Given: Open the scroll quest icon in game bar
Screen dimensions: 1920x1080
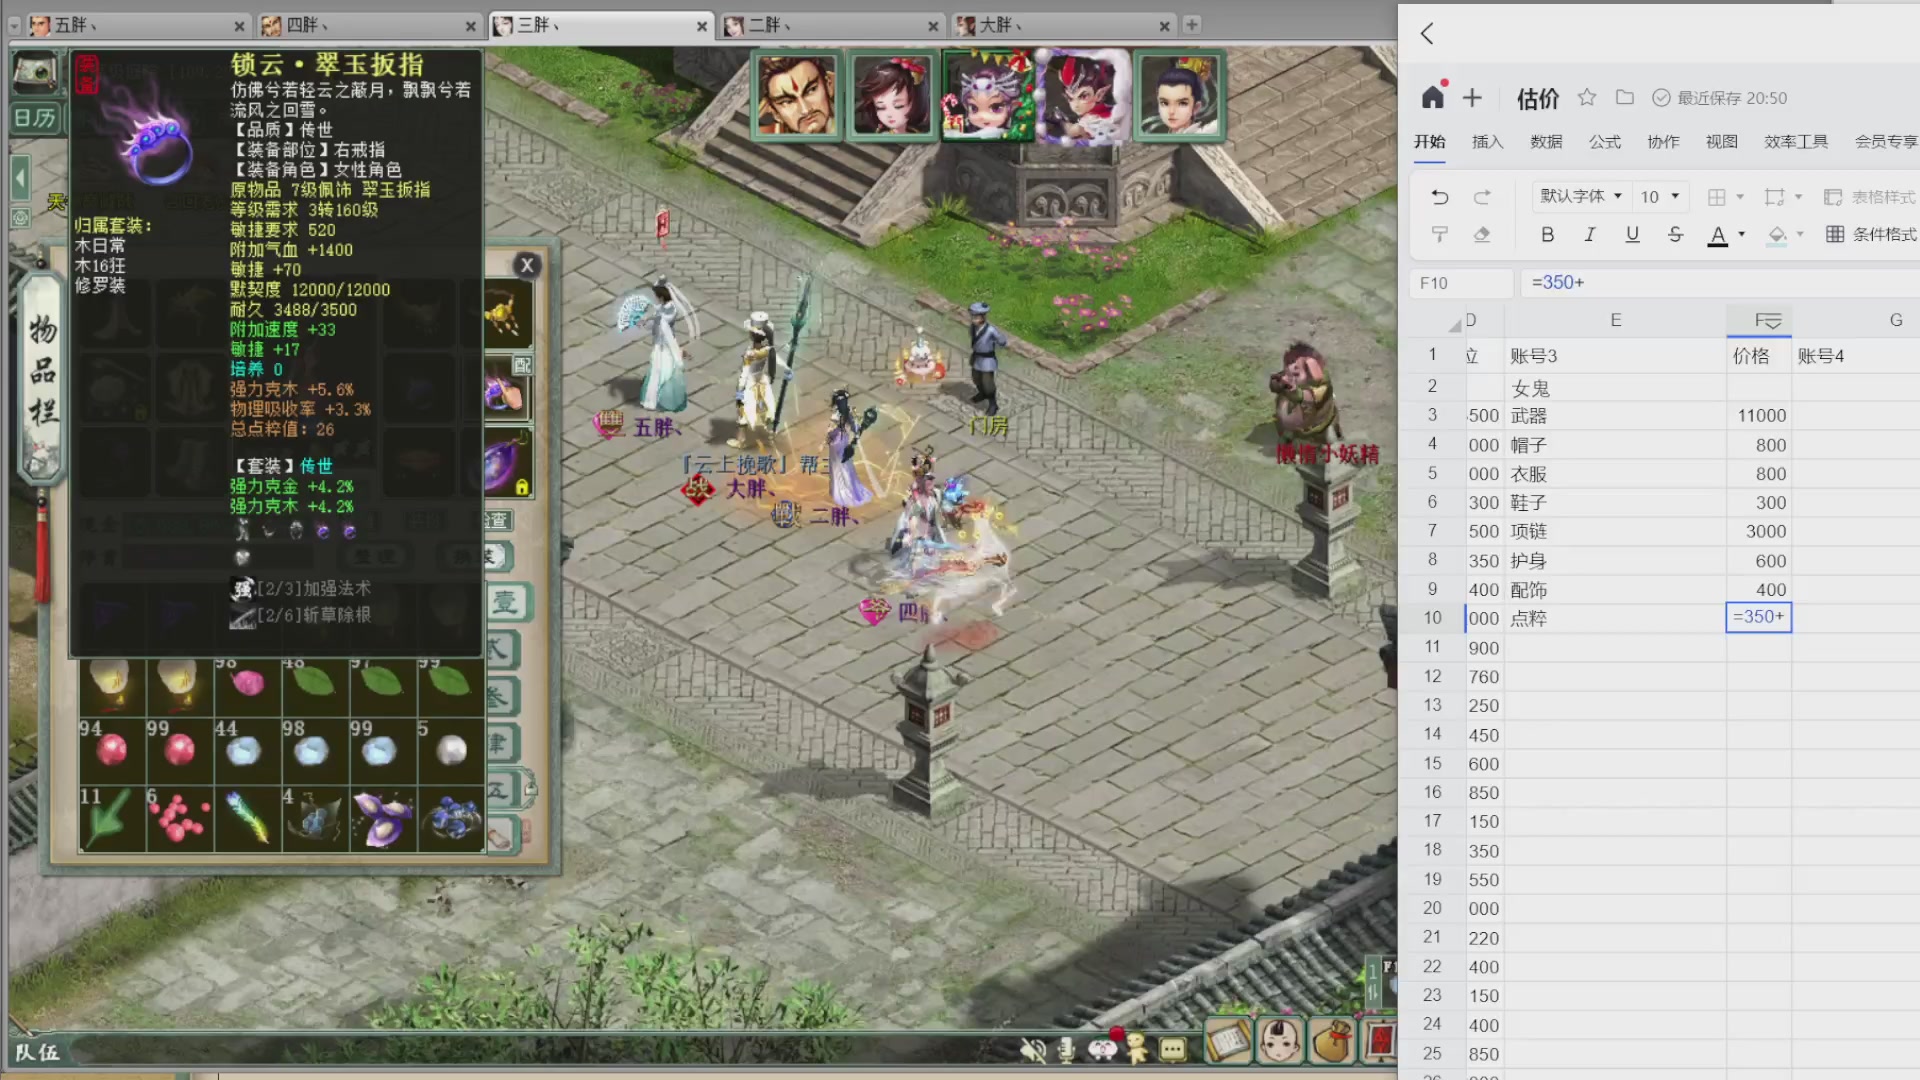Looking at the screenshot, I should (1228, 1043).
